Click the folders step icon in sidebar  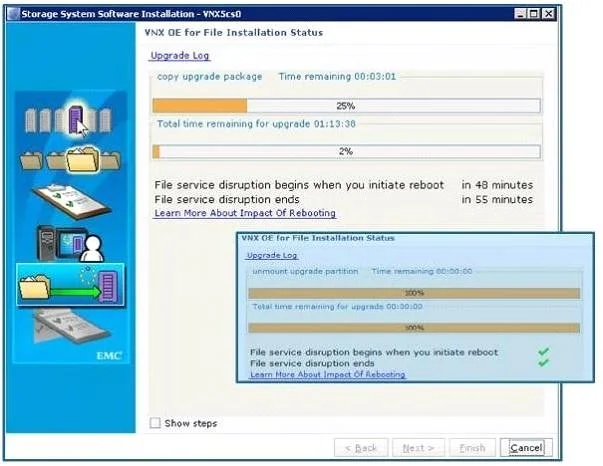pyautogui.click(x=70, y=160)
